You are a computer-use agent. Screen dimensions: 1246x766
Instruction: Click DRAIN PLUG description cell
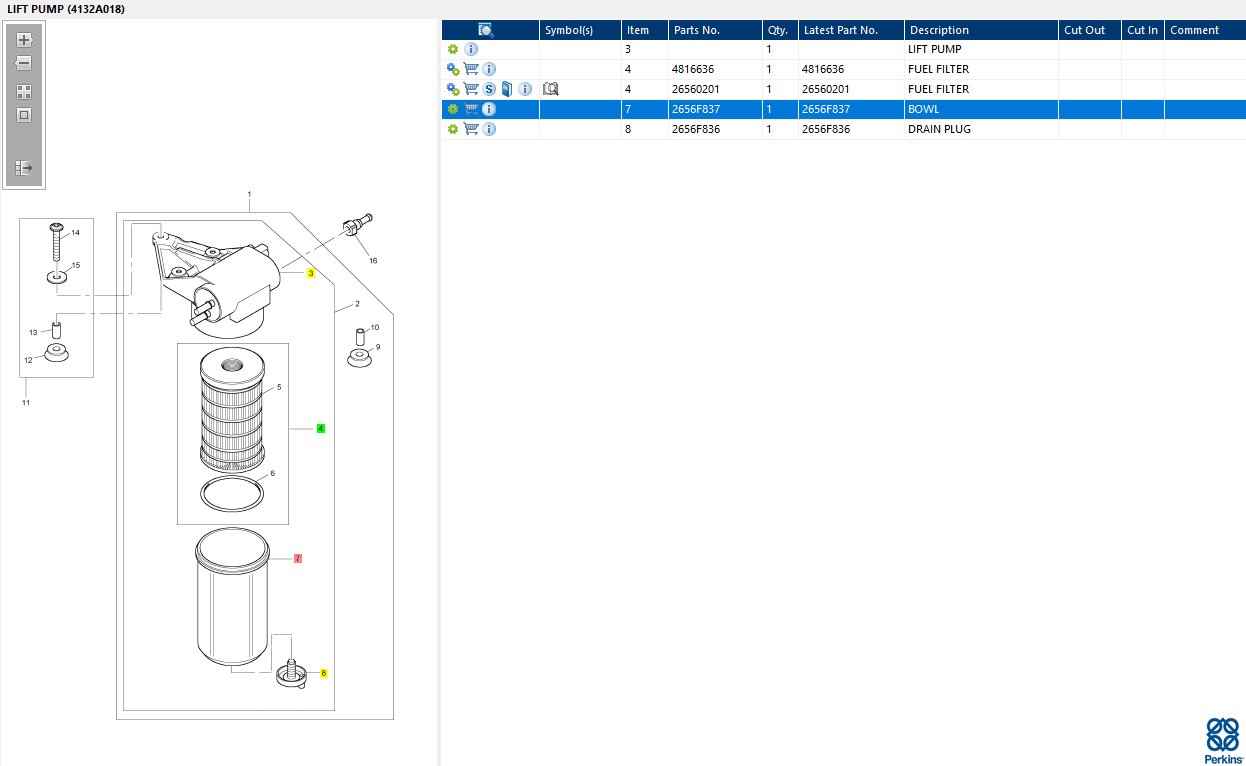coord(981,129)
